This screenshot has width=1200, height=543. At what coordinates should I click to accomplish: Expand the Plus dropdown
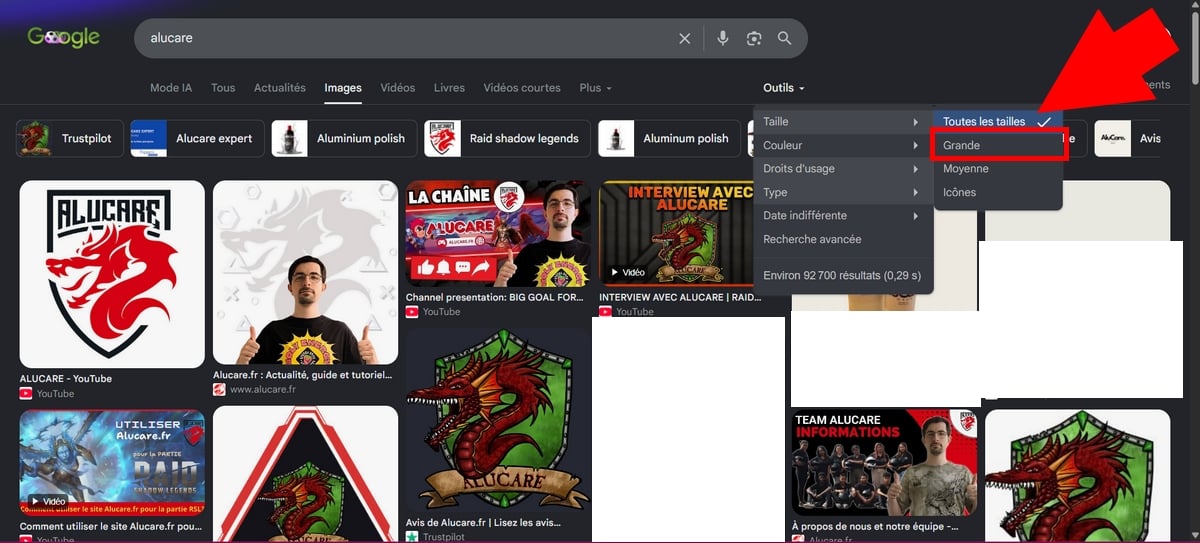pyautogui.click(x=595, y=88)
